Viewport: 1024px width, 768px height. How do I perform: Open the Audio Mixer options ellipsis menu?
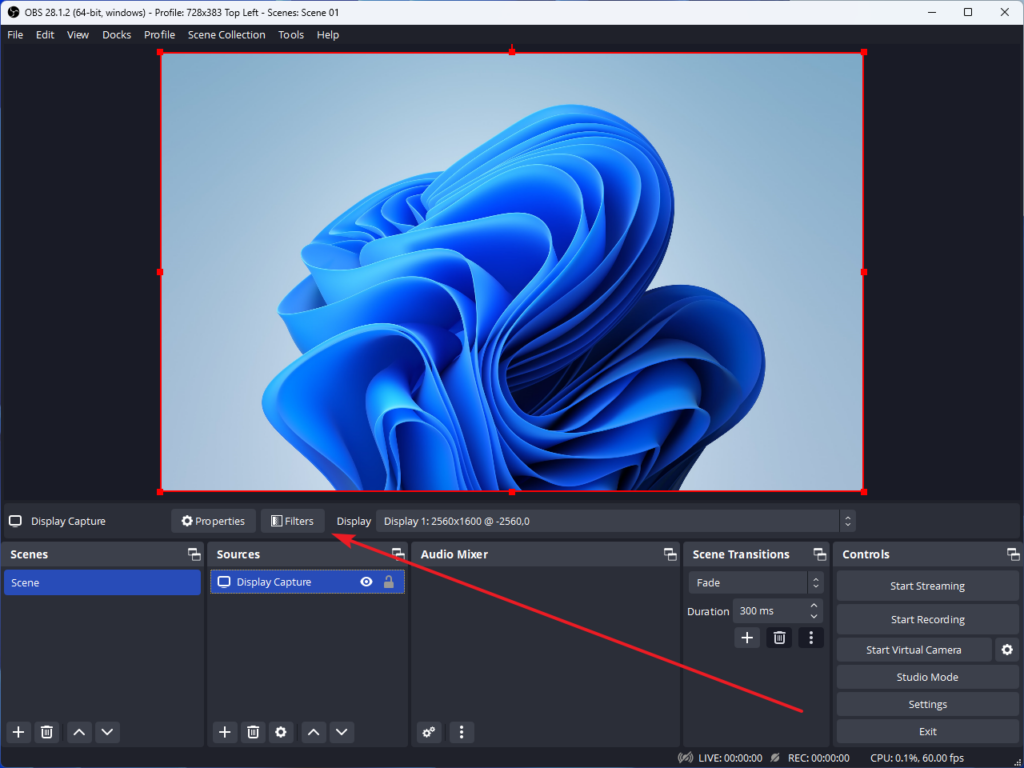461,732
